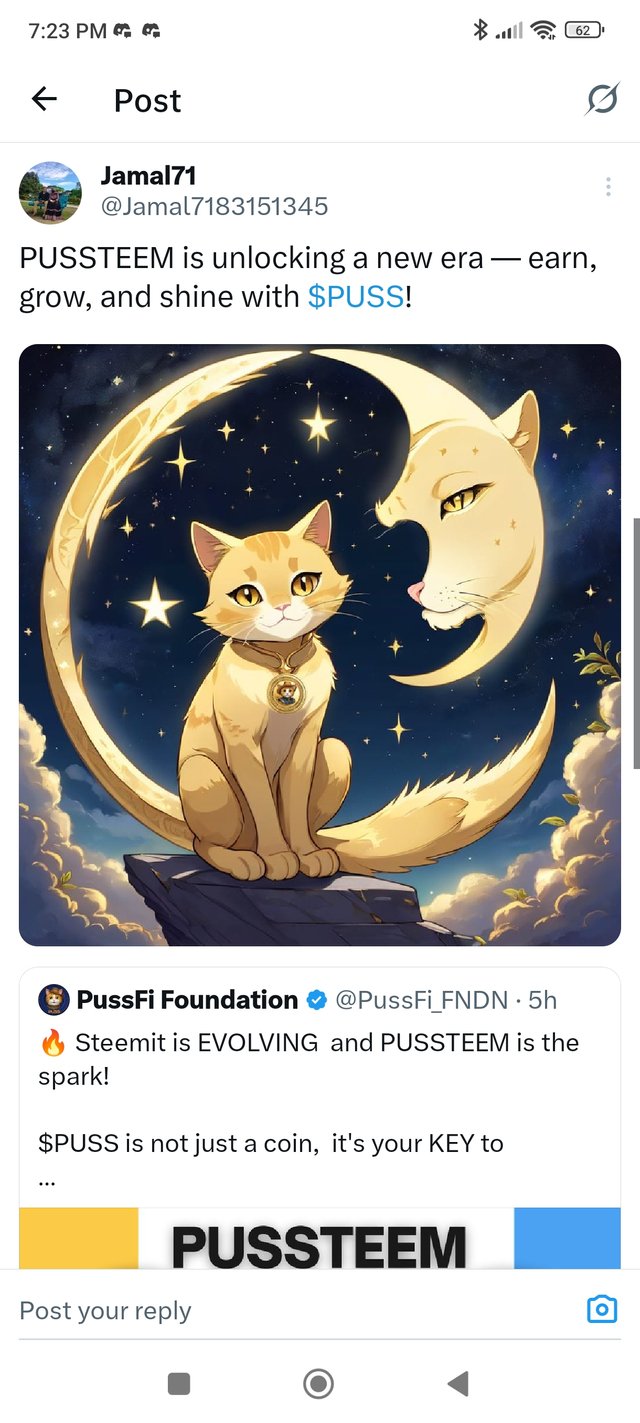Screen dimensions: 640x1423
Task: Open the Grok slash-circle icon
Action: 602,99
